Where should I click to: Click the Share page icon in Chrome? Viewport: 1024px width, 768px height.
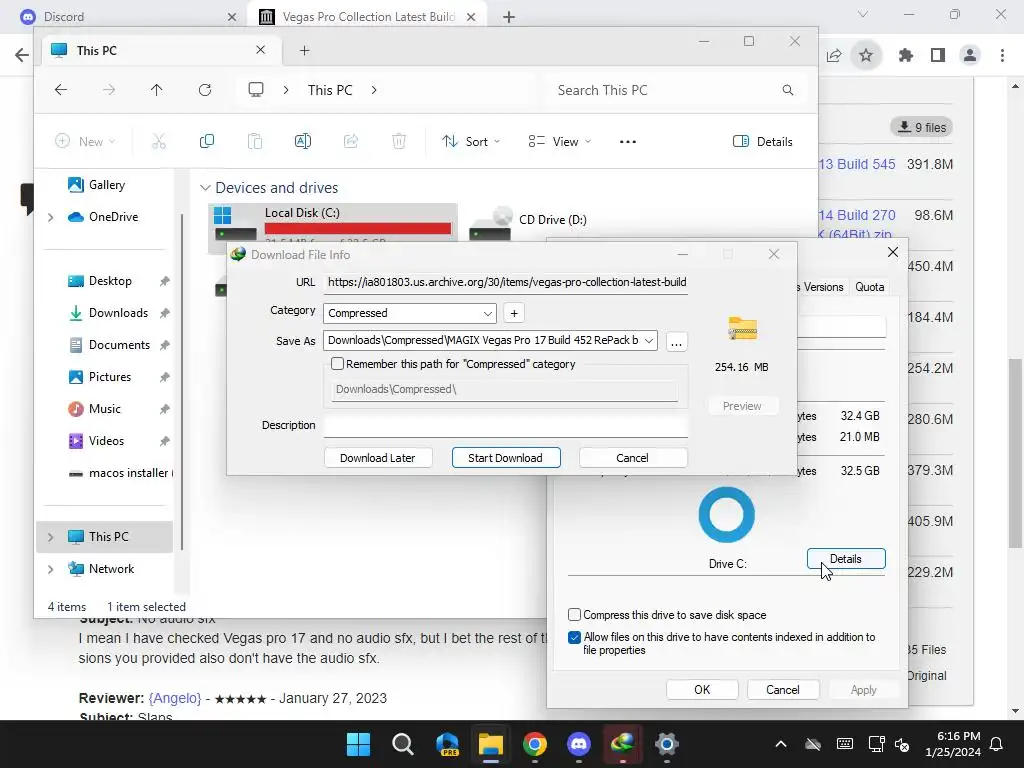tap(834, 56)
